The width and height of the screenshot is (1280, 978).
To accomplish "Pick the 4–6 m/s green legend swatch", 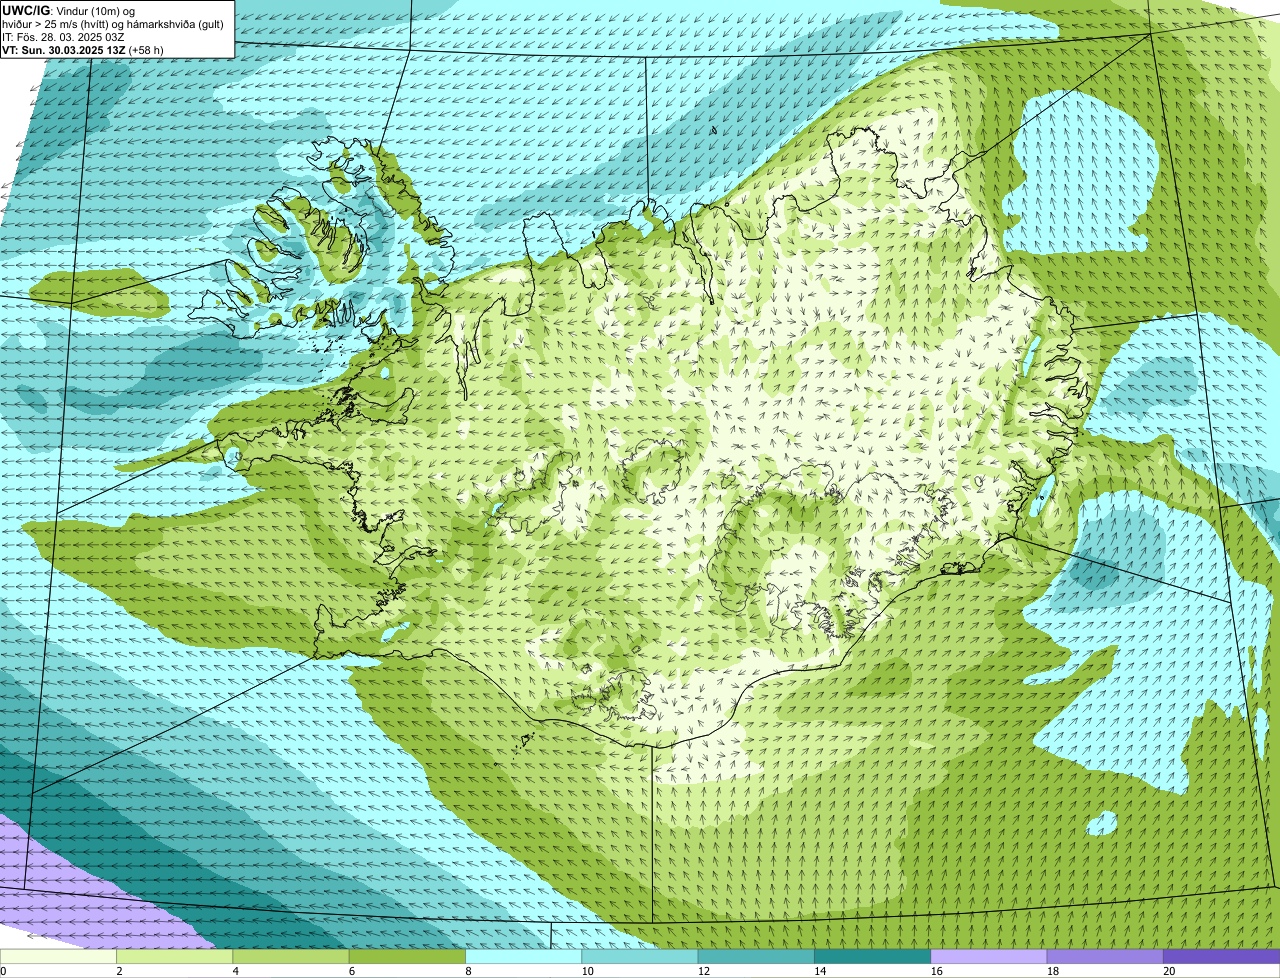I will point(291,956).
